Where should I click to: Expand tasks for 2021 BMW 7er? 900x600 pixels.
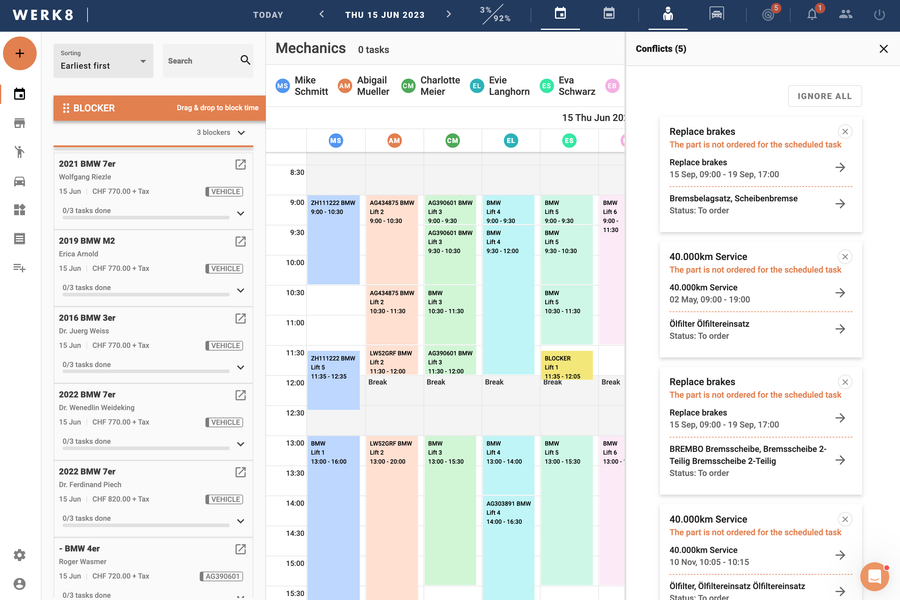(240, 210)
